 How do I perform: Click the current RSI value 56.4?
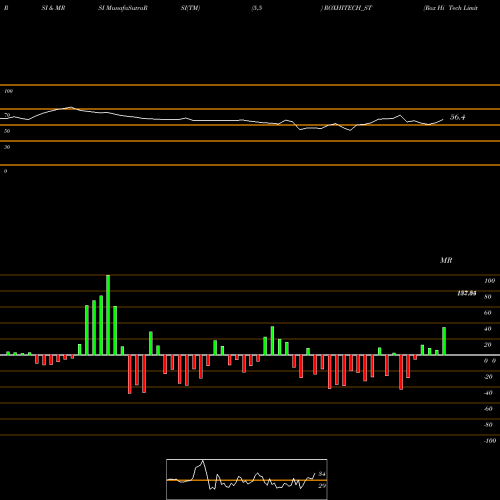(x=457, y=117)
